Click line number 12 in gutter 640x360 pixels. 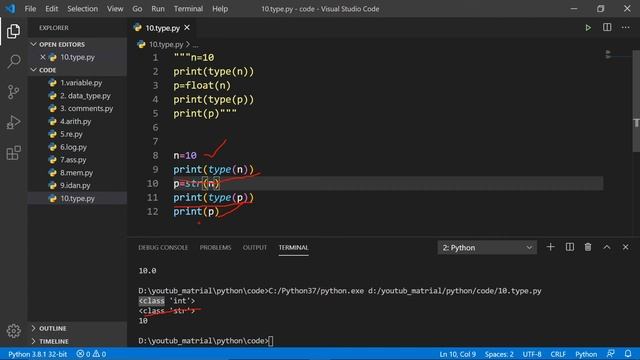pos(152,211)
